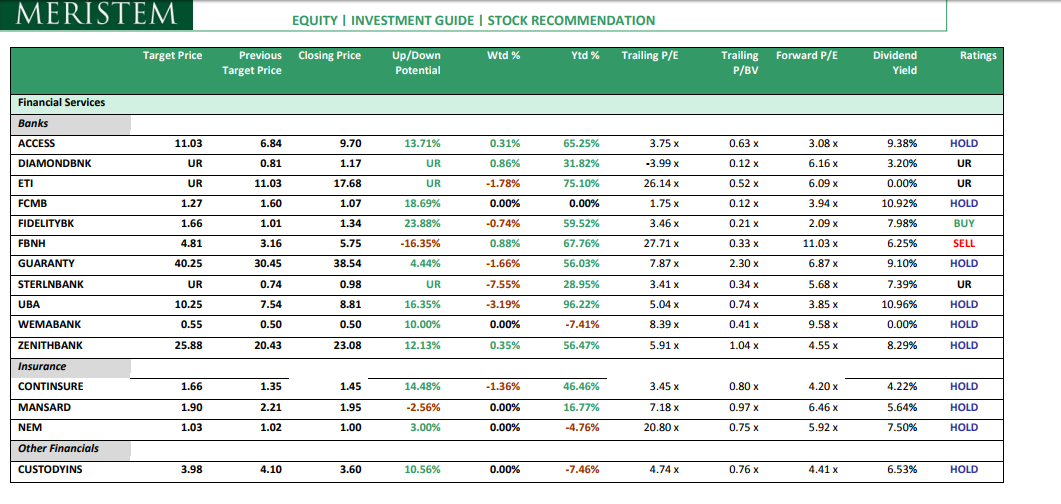Click the ETI ticker name
This screenshot has height=504, width=1061.
25,183
